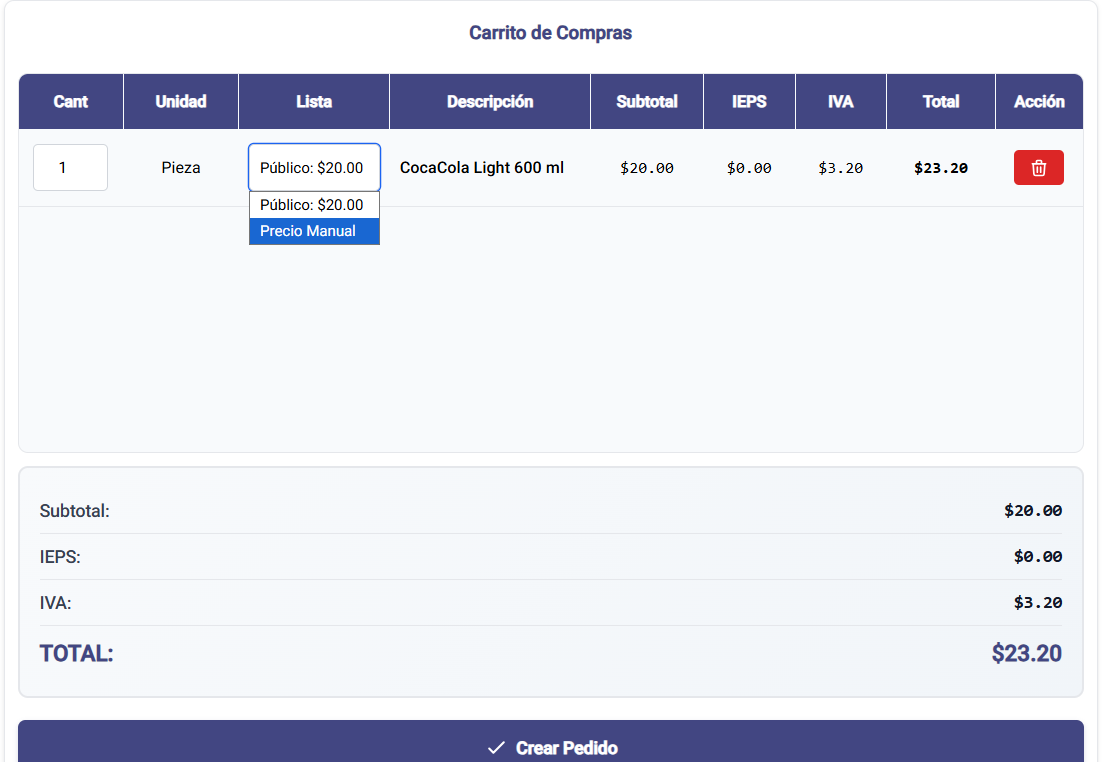Viewport: 1102px width, 762px height.
Task: Click the Crear Pedido button
Action: [x=551, y=742]
